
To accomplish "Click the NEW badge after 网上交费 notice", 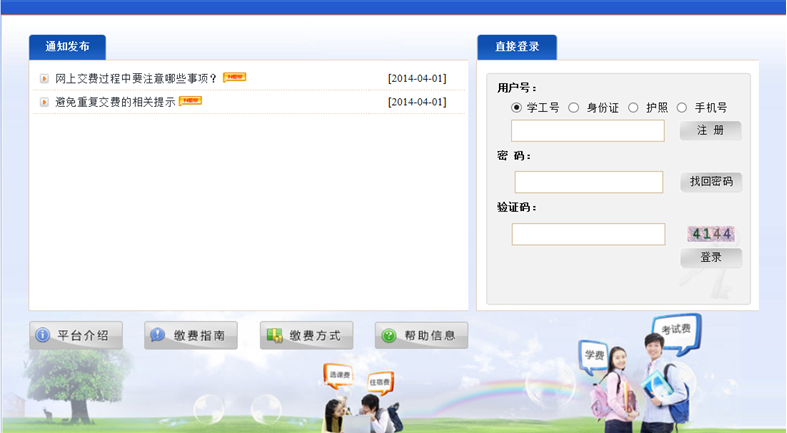I will [x=234, y=77].
